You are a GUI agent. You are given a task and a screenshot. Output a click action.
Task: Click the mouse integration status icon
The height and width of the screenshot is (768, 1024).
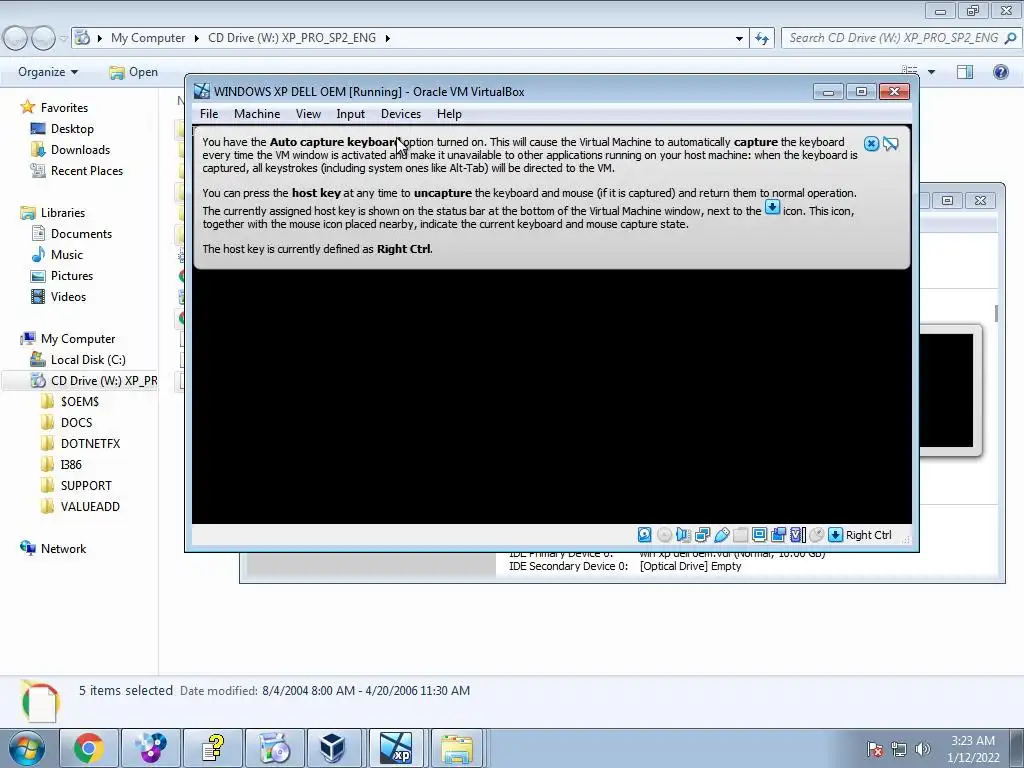(x=816, y=535)
